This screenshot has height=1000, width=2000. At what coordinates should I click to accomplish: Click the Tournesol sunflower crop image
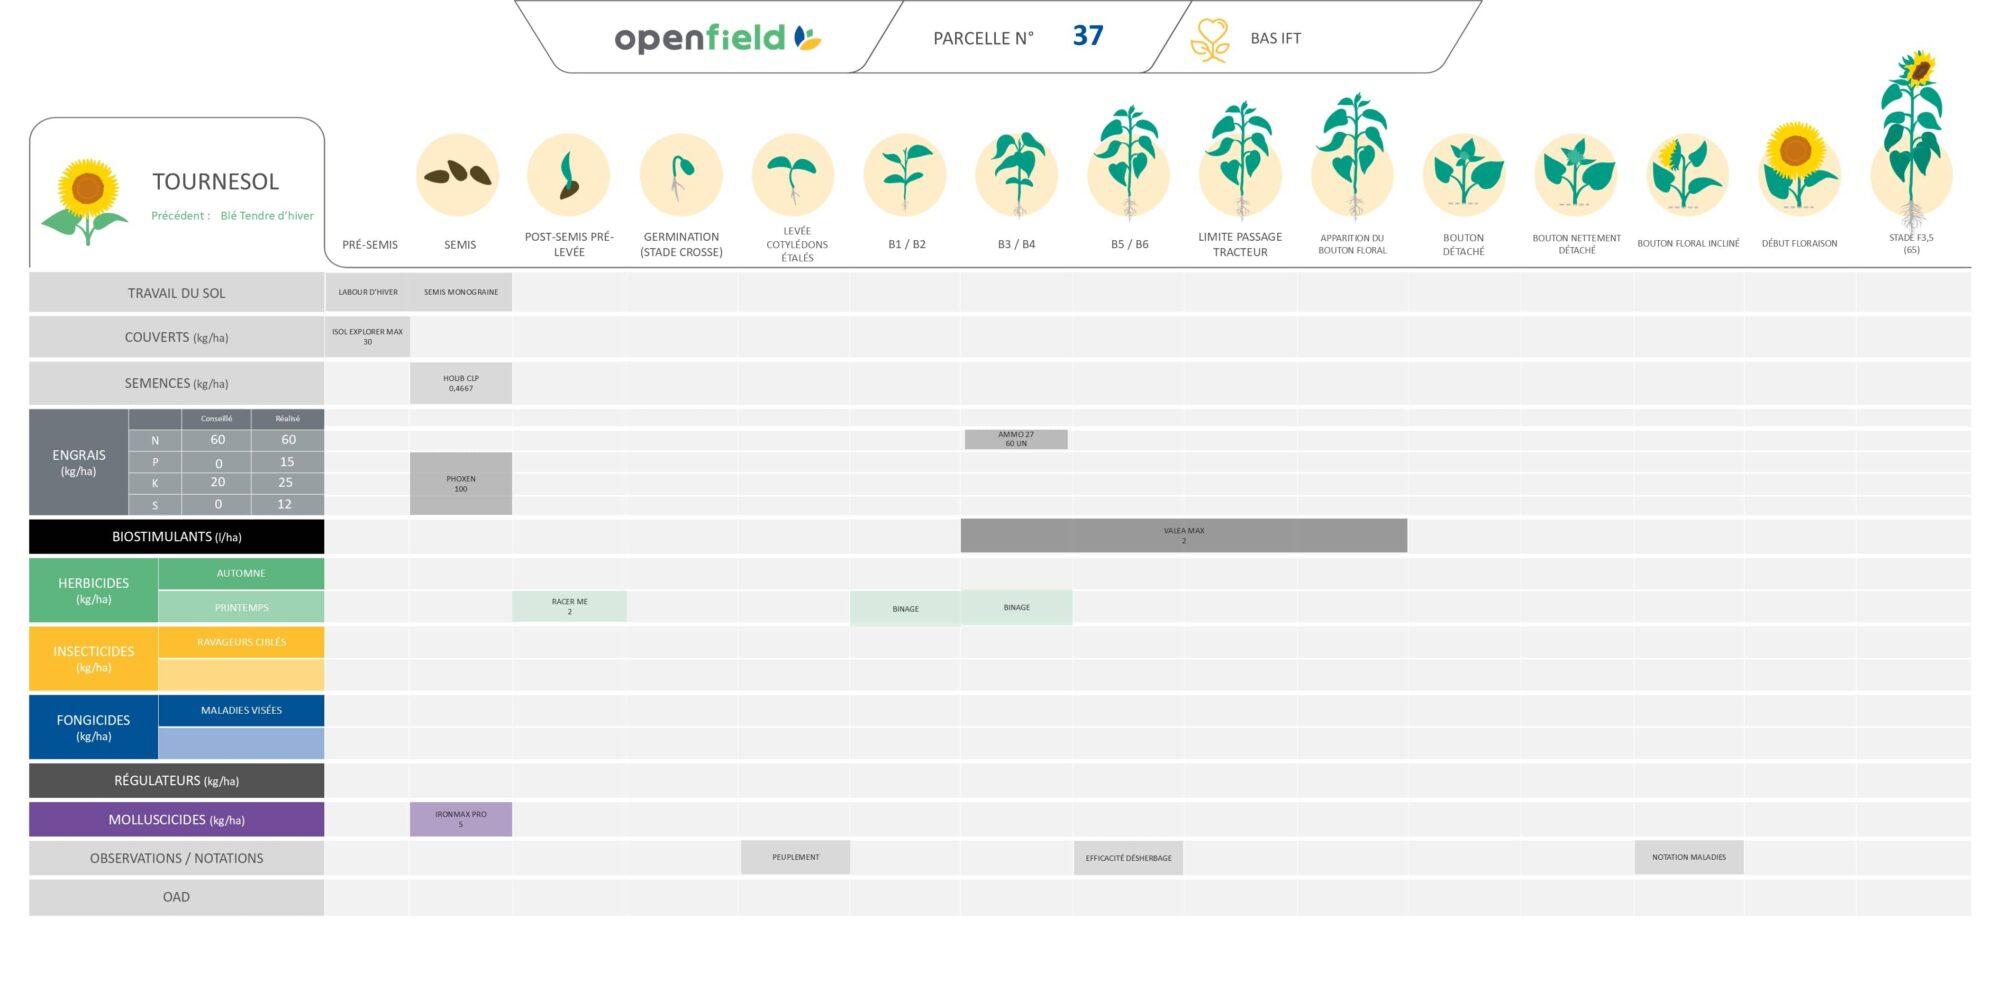point(87,200)
